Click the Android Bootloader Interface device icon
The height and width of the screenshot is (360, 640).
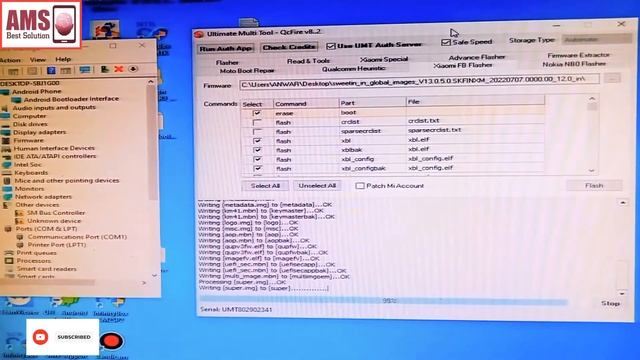coord(17,100)
